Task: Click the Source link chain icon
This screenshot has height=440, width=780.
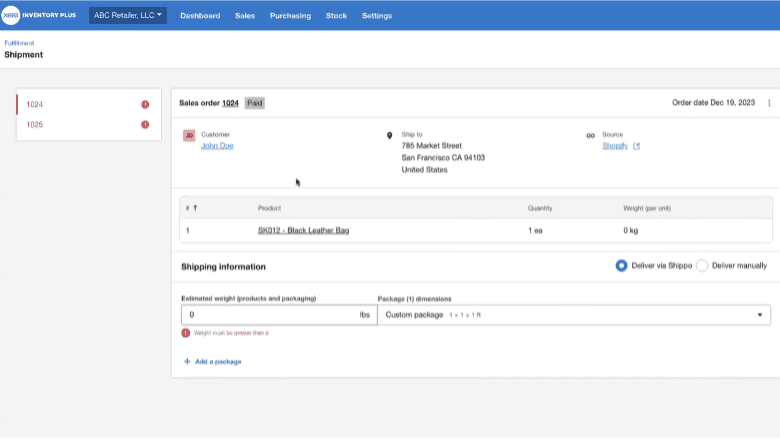Action: (591, 135)
